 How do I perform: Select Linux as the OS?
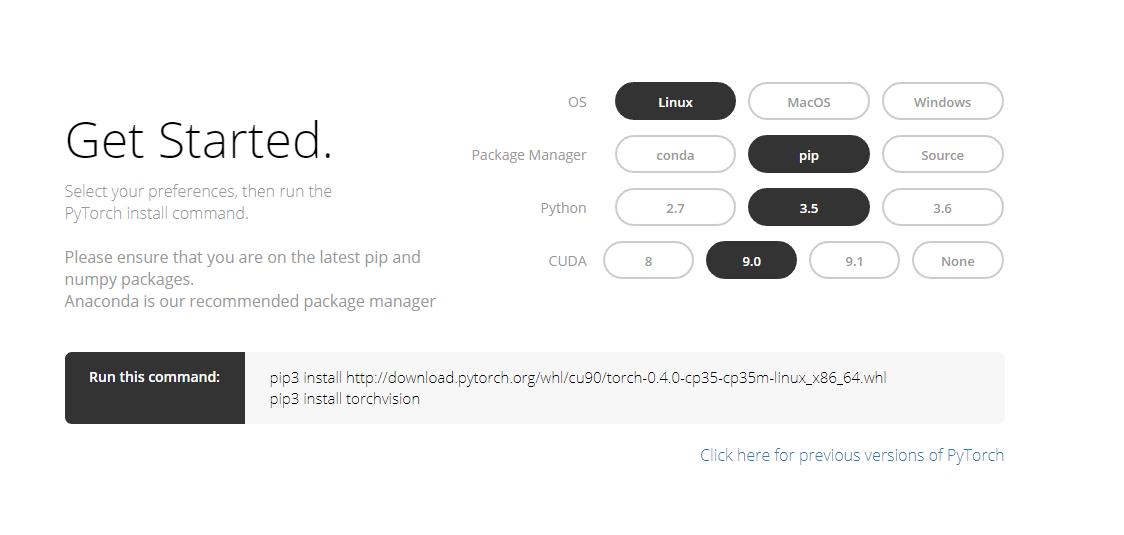point(675,101)
